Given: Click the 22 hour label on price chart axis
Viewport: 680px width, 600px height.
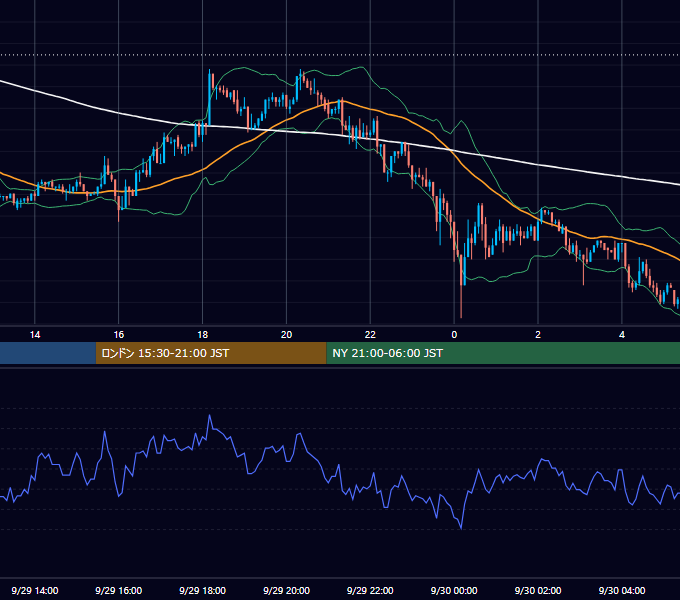Looking at the screenshot, I should click(x=370, y=335).
